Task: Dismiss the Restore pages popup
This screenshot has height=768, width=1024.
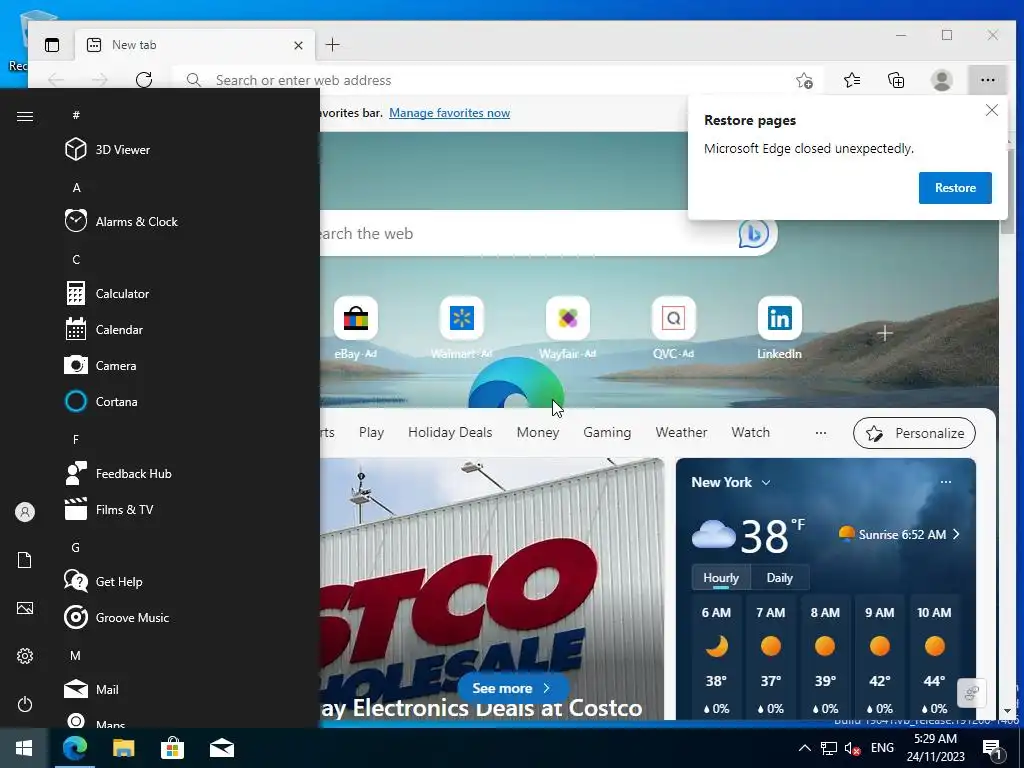Action: [x=991, y=110]
